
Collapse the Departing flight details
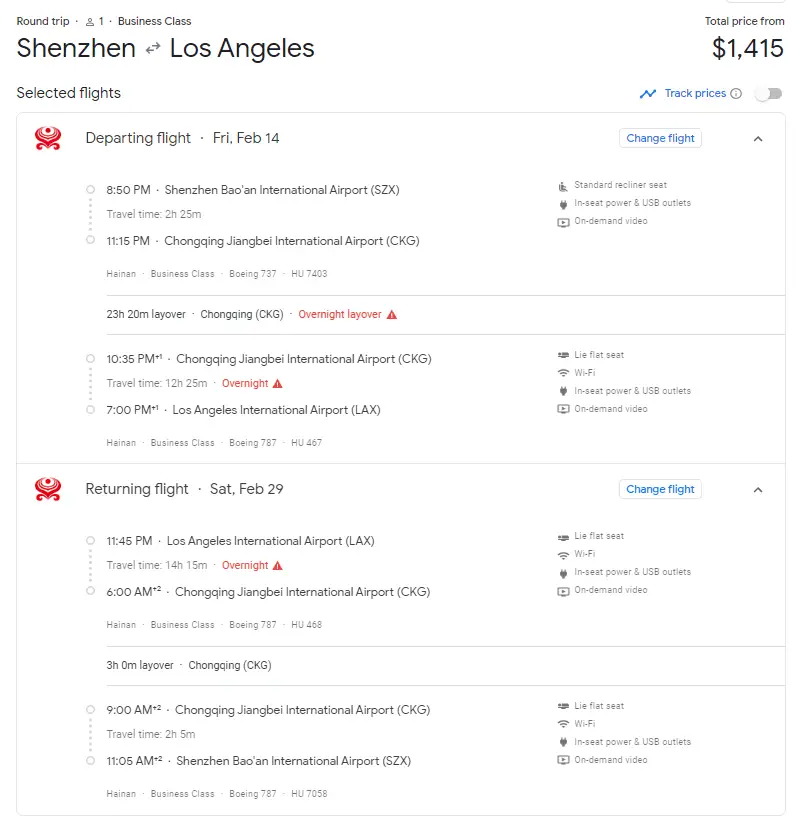[x=757, y=139]
